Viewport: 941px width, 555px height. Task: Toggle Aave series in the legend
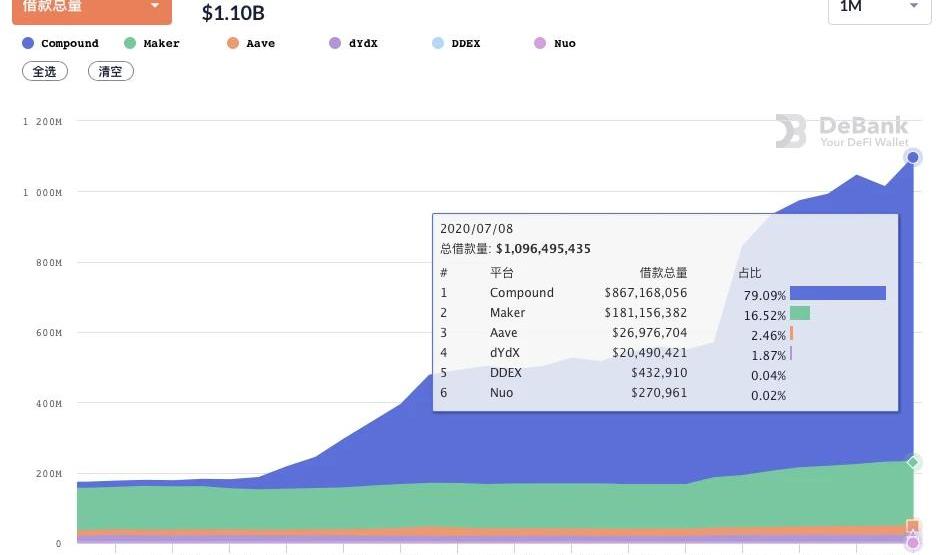pyautogui.click(x=251, y=43)
